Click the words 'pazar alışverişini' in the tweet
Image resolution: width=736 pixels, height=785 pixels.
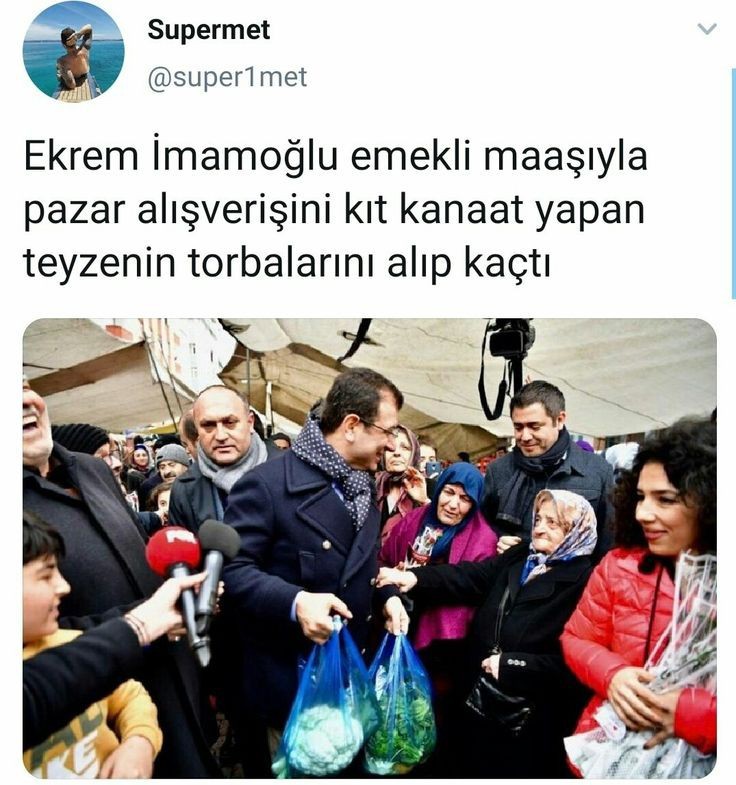(178, 210)
